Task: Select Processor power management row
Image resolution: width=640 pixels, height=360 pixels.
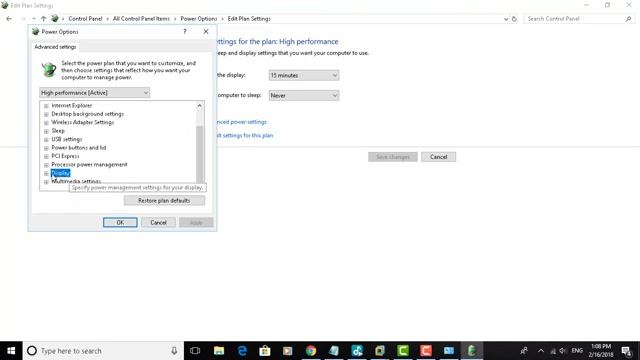Action: point(89,164)
